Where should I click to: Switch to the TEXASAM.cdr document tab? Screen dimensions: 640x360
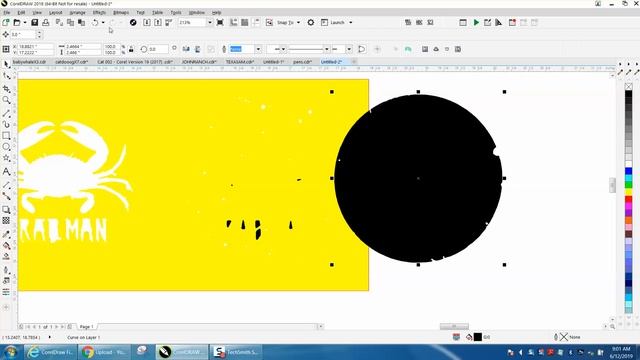click(240, 62)
